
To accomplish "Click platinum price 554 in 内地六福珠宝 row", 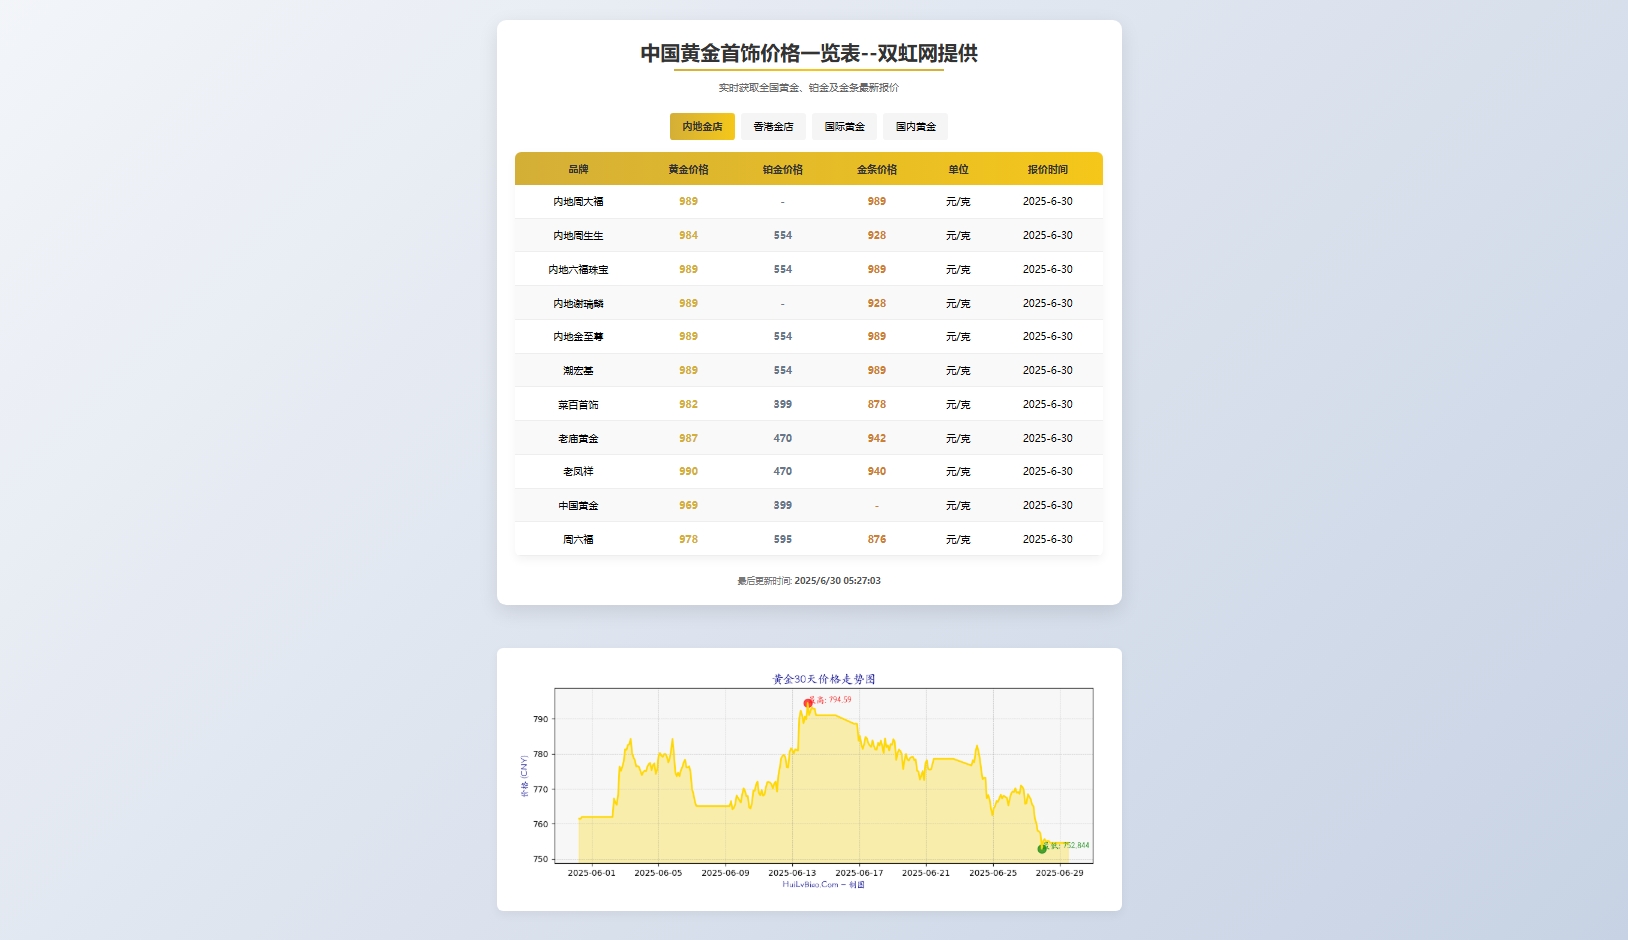I will click(782, 270).
